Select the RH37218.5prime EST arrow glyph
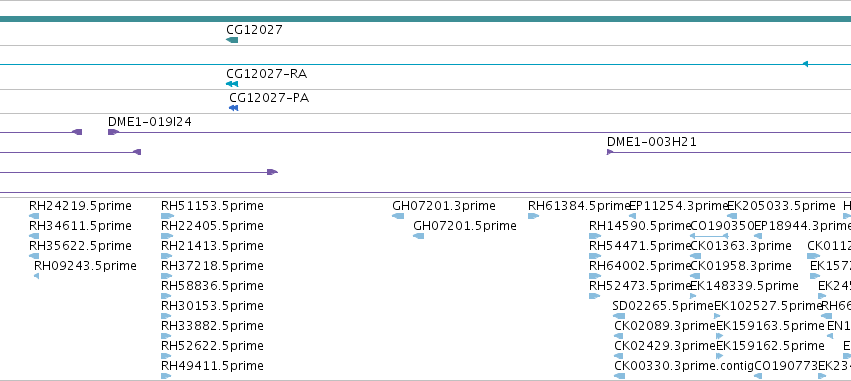The width and height of the screenshot is (851, 381). coord(167,276)
